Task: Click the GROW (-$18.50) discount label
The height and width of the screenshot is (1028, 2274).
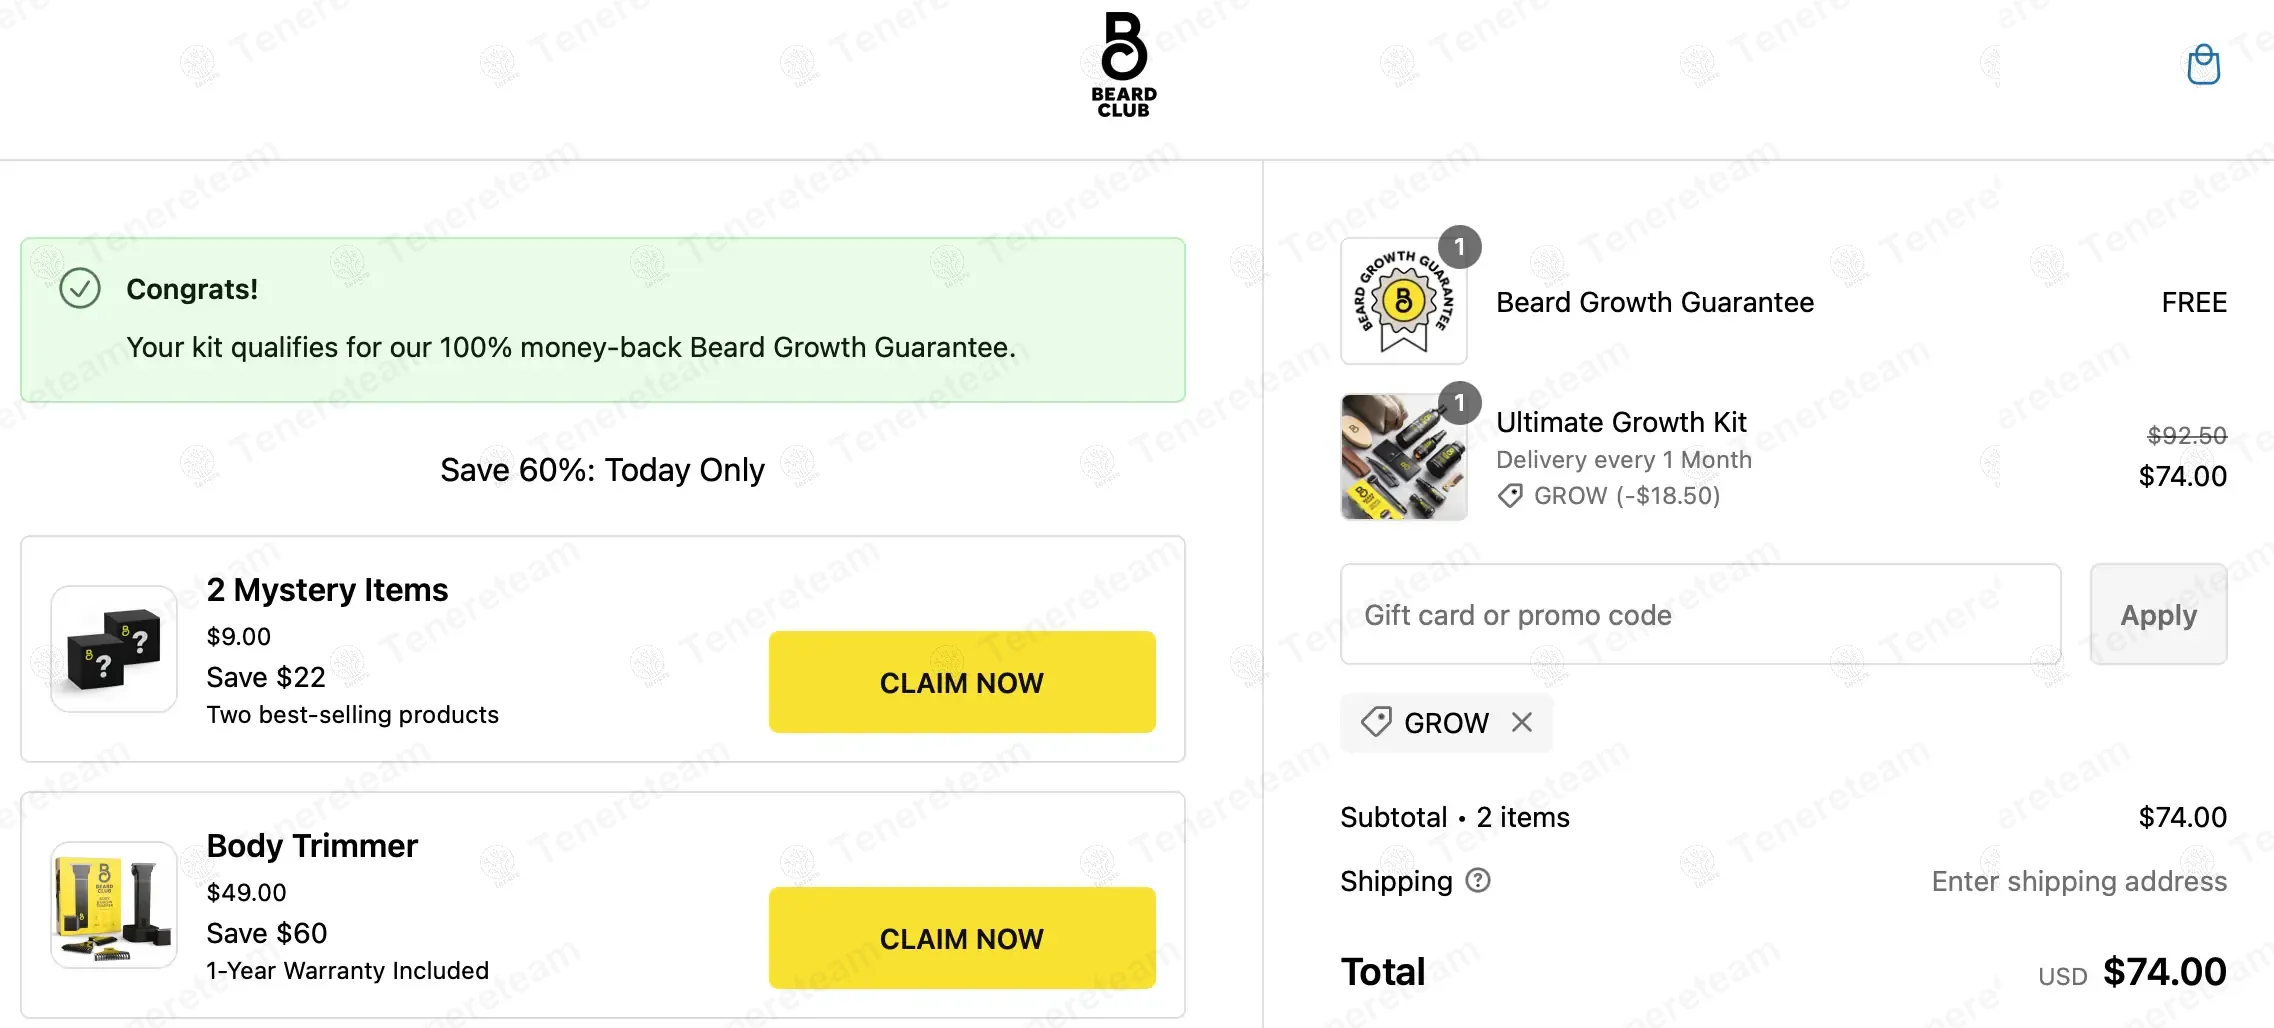Action: pos(1626,496)
